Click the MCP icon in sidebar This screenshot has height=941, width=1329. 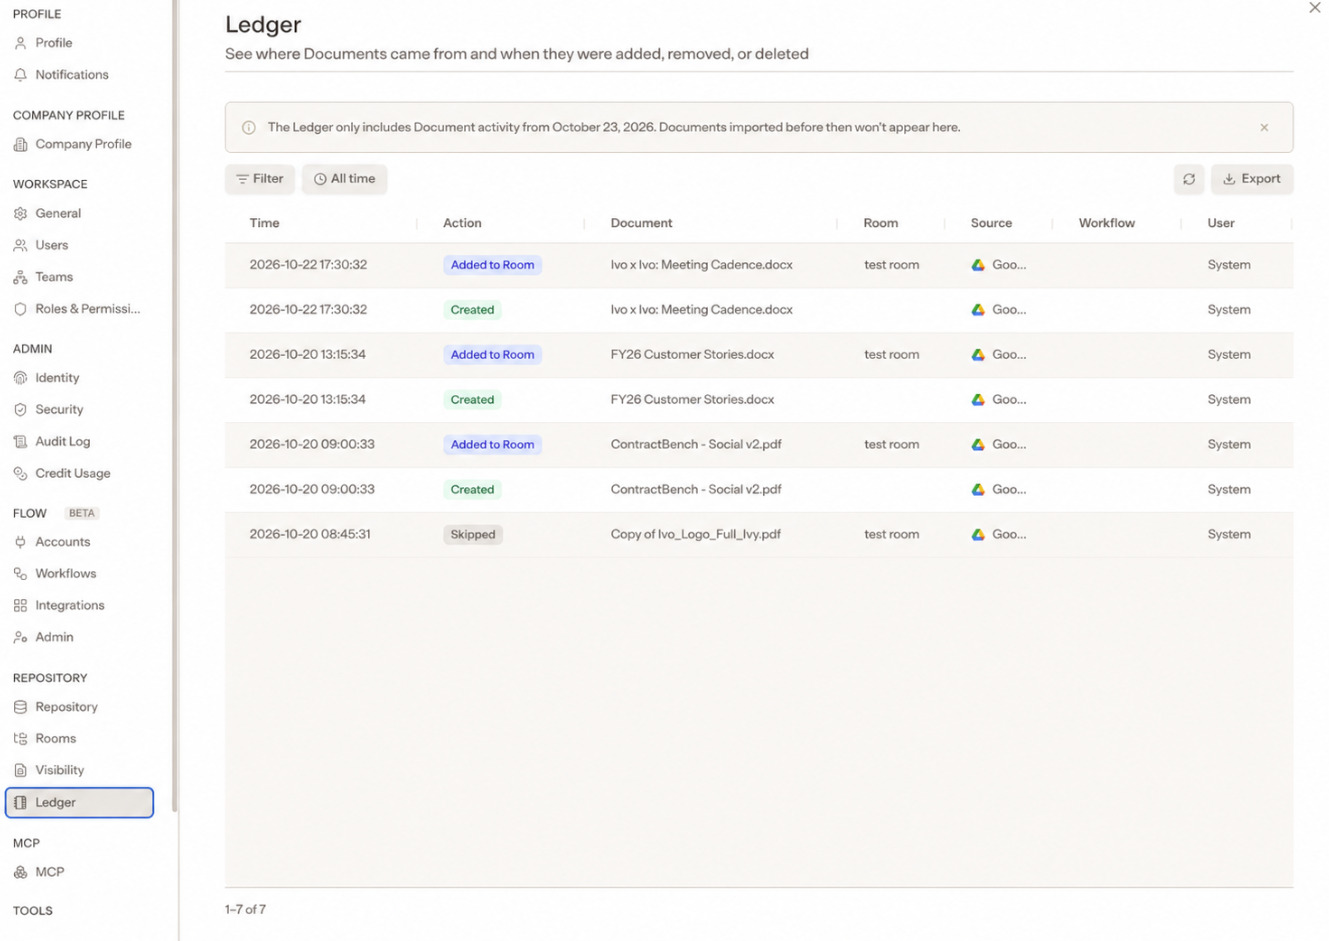click(x=20, y=872)
